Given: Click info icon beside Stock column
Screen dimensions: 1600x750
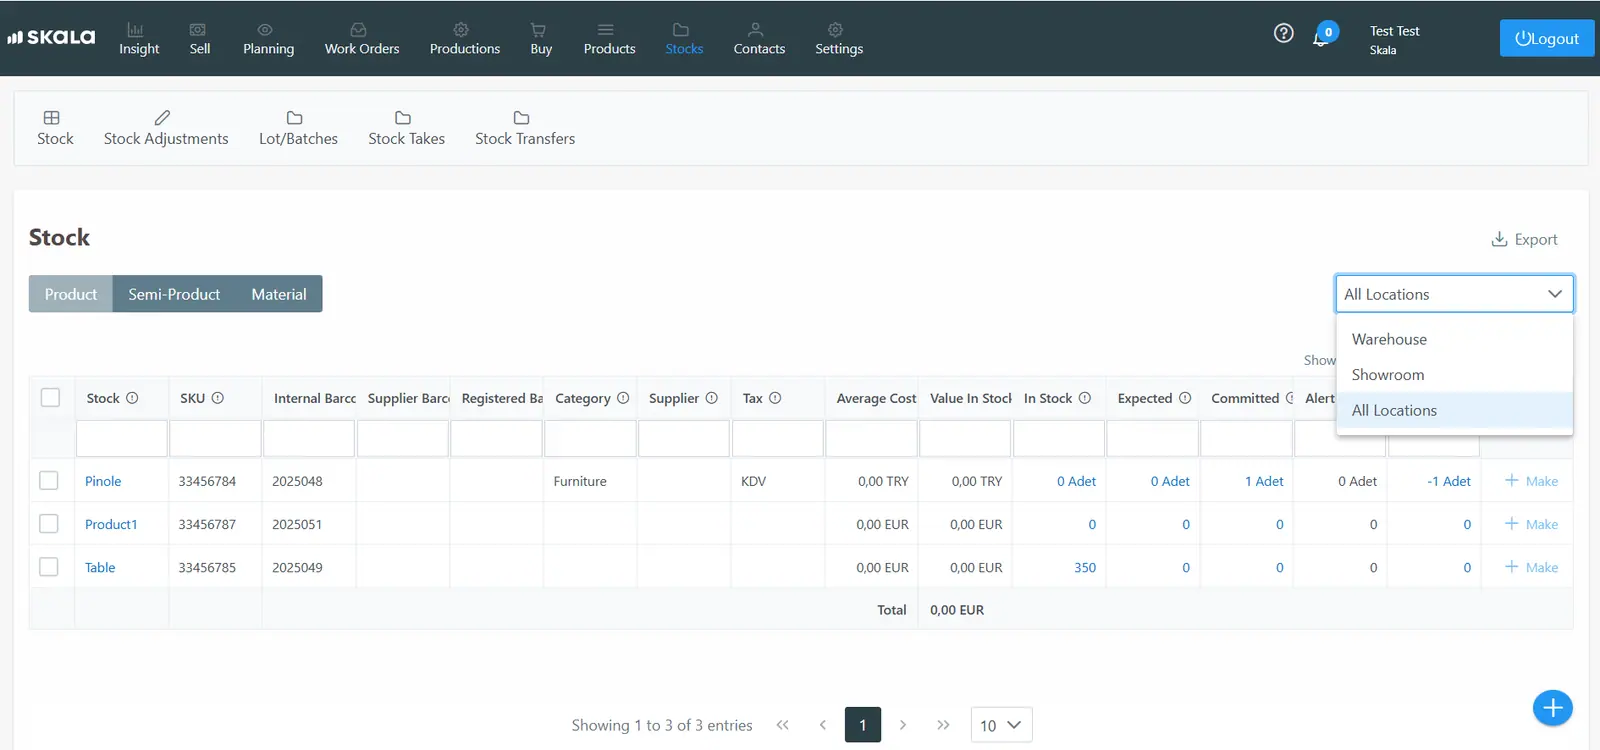Looking at the screenshot, I should (132, 398).
